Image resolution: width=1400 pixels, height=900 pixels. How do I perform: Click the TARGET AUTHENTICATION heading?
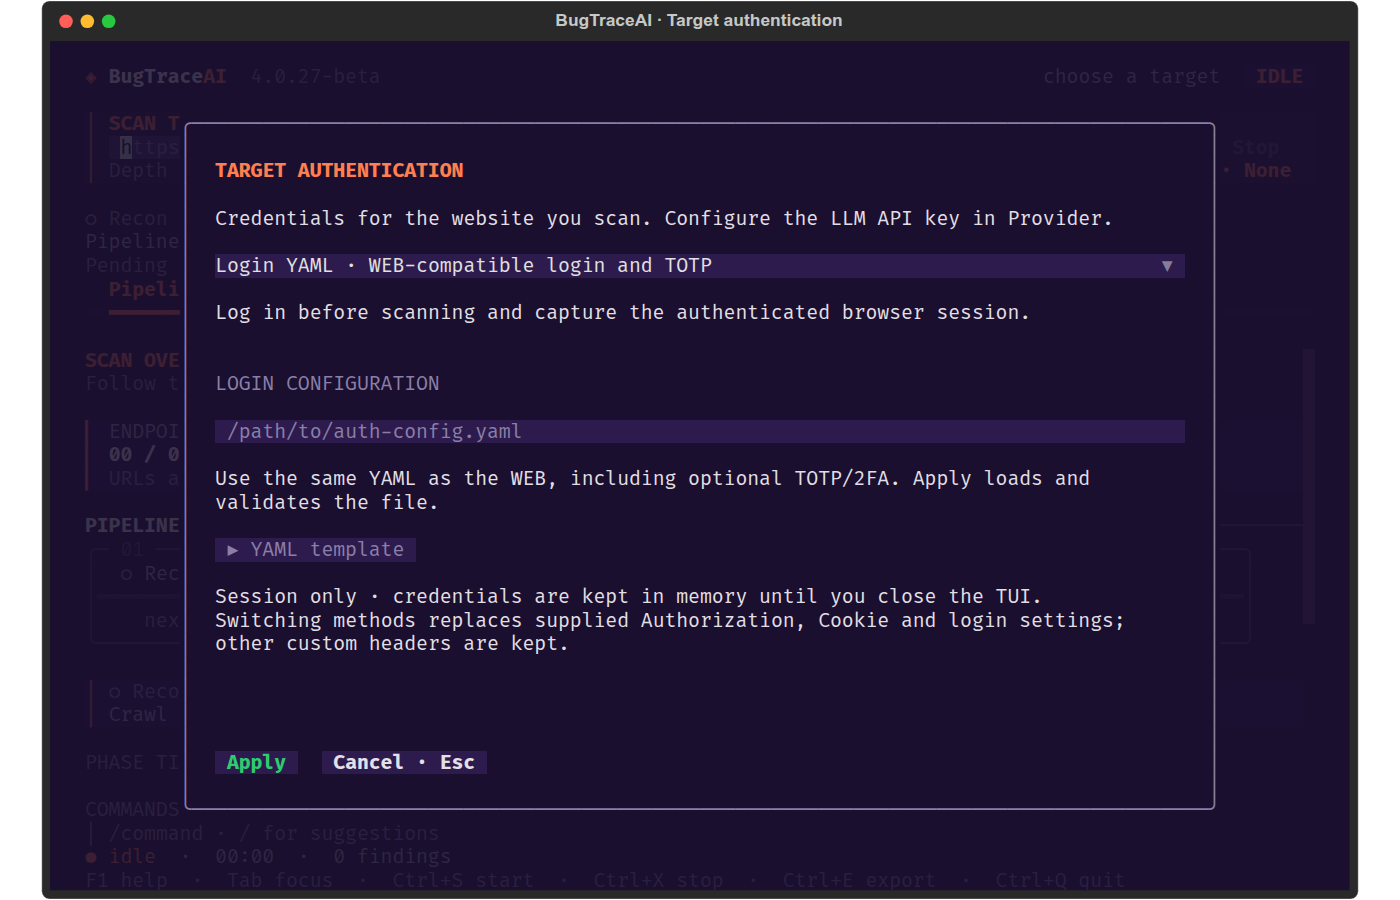[x=339, y=170]
